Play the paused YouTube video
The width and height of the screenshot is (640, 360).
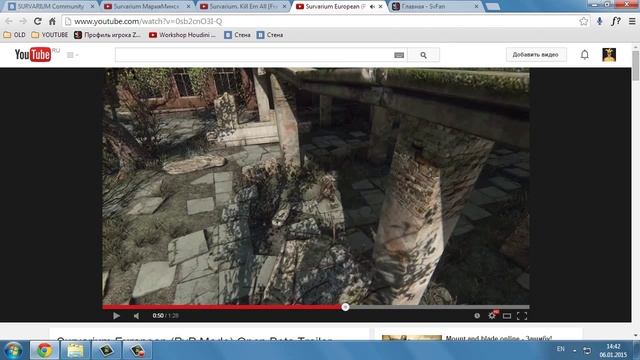(116, 316)
